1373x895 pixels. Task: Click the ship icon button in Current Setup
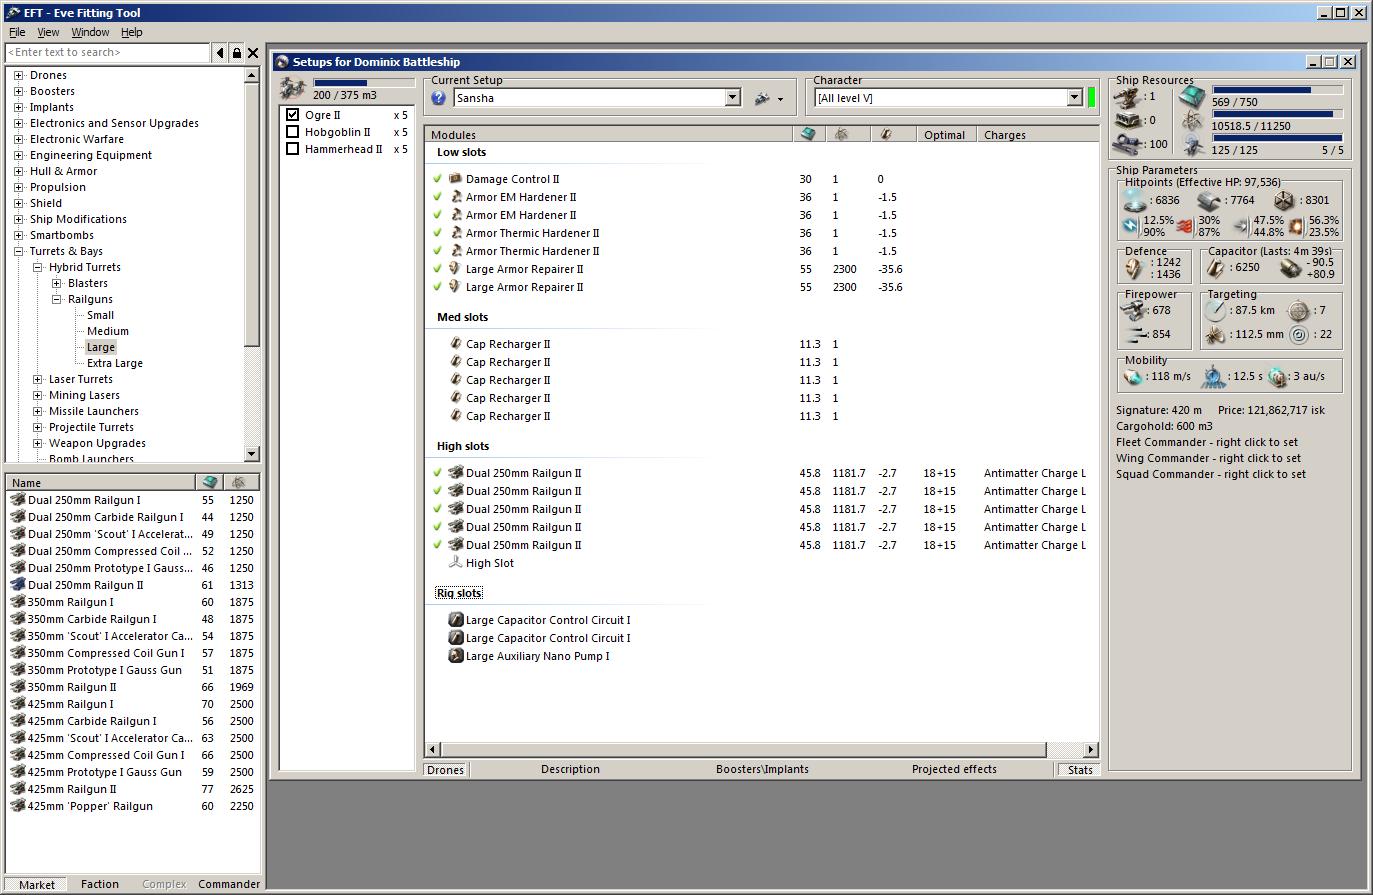(763, 98)
